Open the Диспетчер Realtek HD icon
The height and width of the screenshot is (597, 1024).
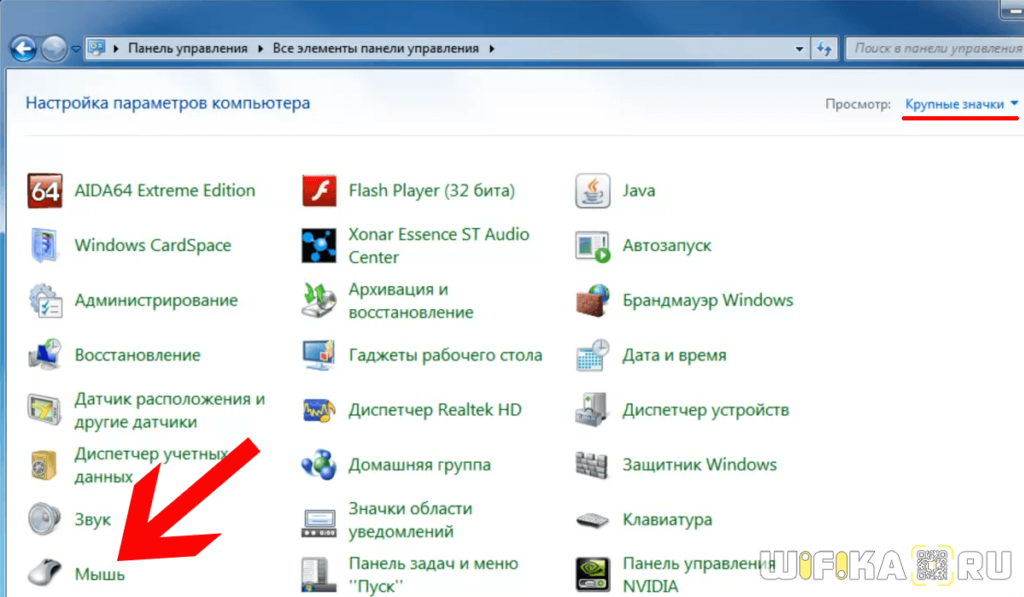click(x=319, y=410)
